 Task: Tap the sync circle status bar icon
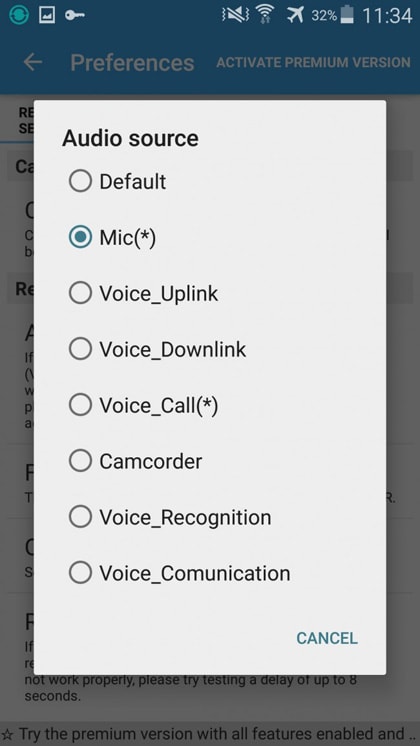[19, 15]
